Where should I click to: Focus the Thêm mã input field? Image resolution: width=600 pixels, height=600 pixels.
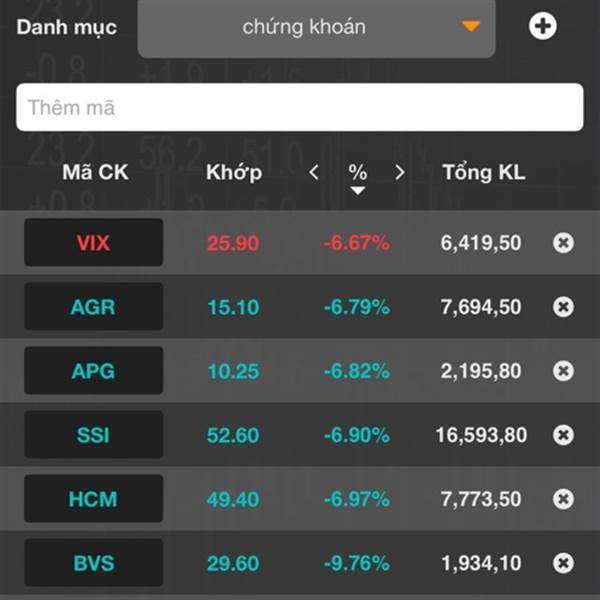(300, 107)
